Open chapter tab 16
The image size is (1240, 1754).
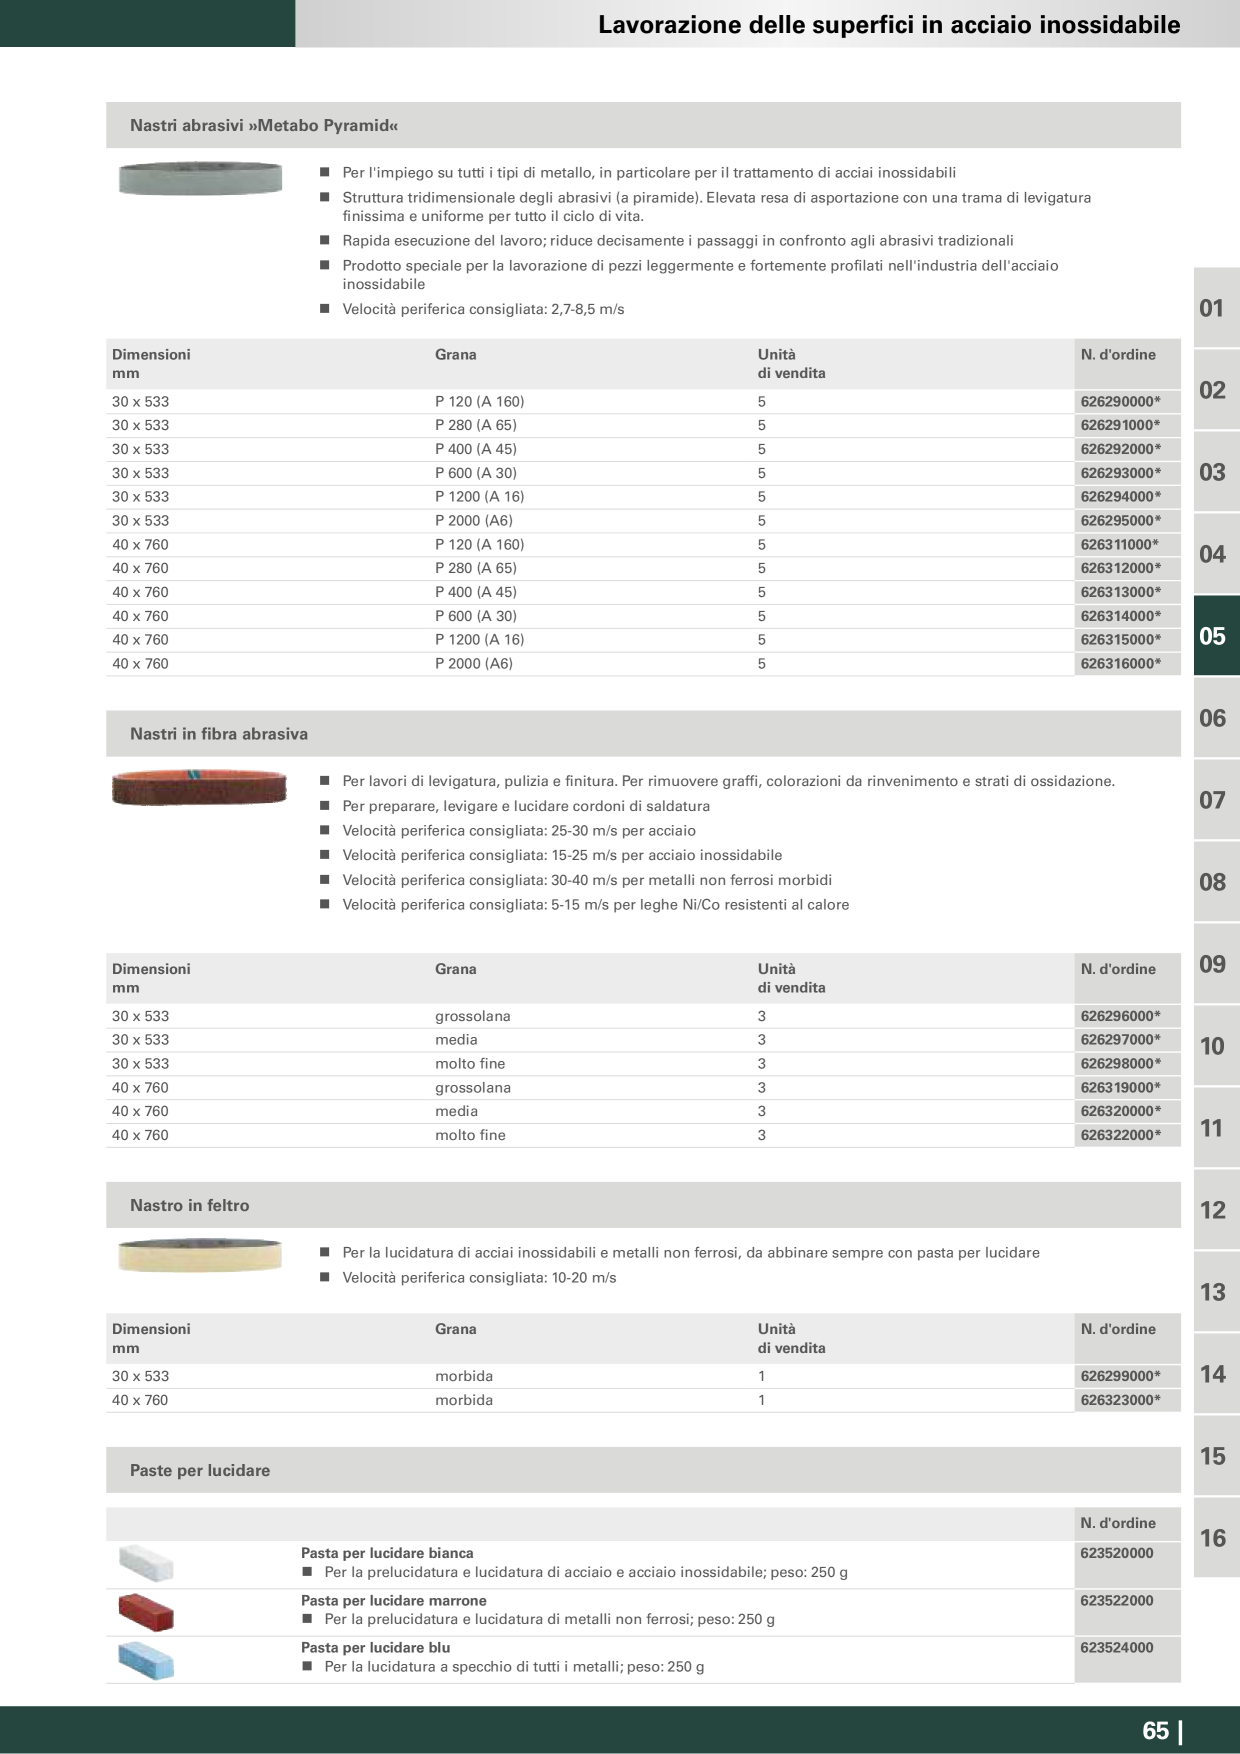(1216, 1538)
